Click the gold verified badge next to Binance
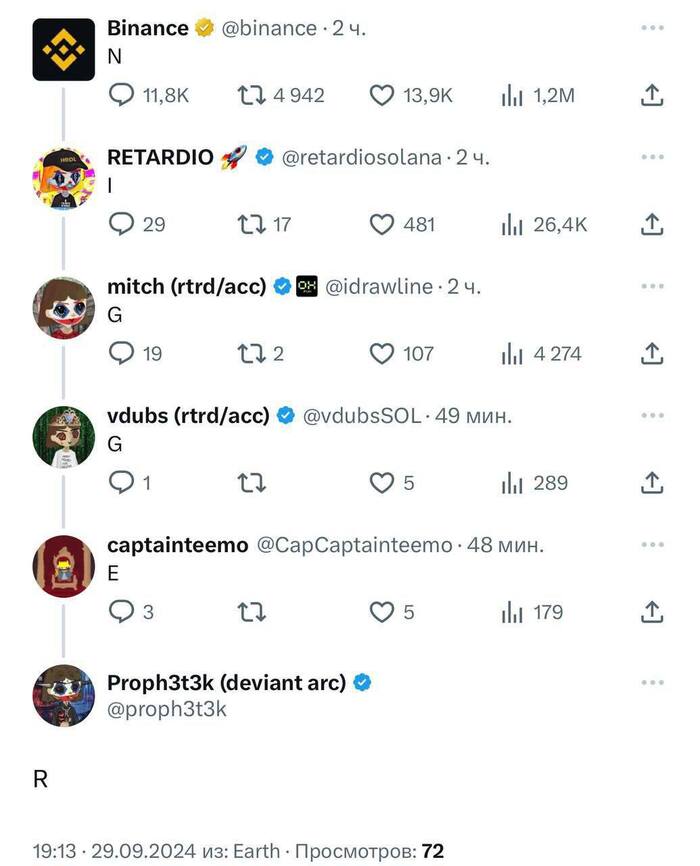The image size is (700, 866). [204, 28]
